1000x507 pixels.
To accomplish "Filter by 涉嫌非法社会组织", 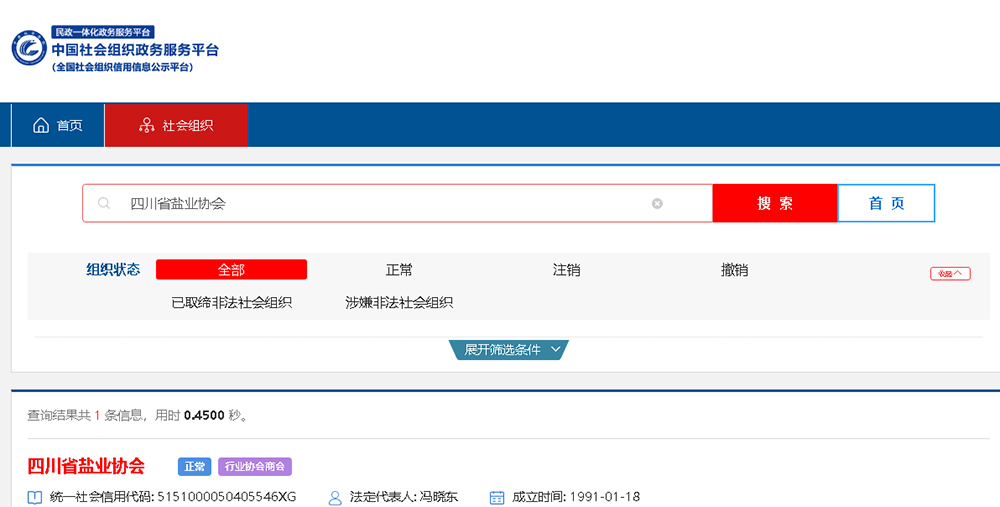I will pos(399,302).
